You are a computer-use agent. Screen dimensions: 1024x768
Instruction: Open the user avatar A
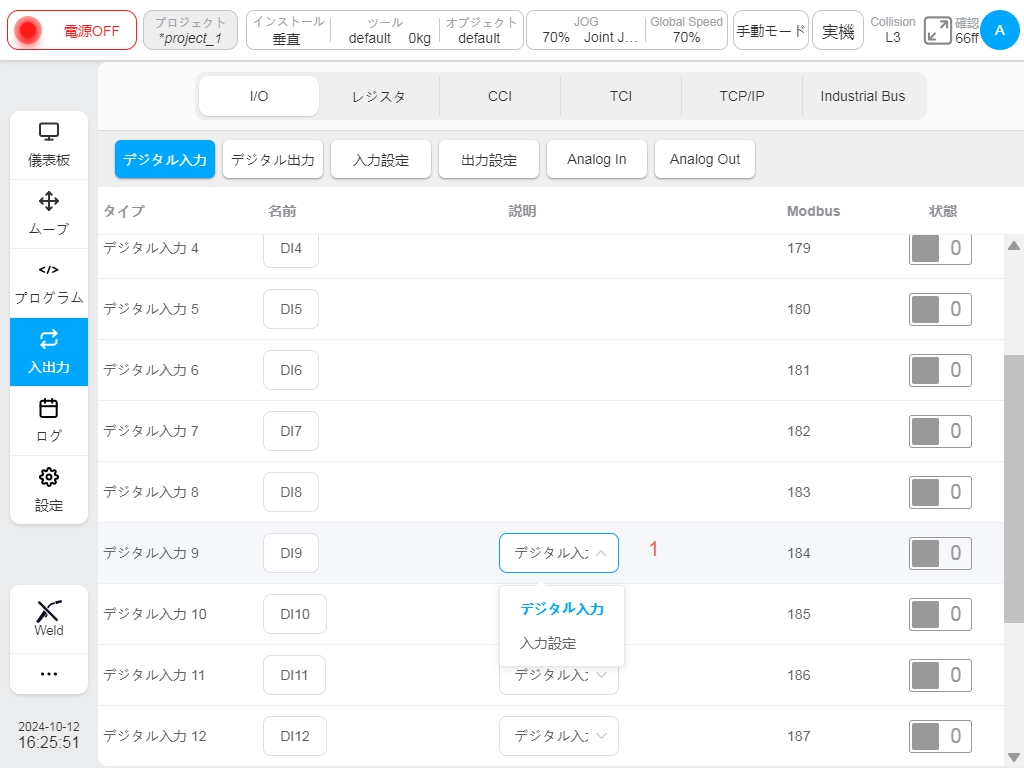tap(1000, 30)
